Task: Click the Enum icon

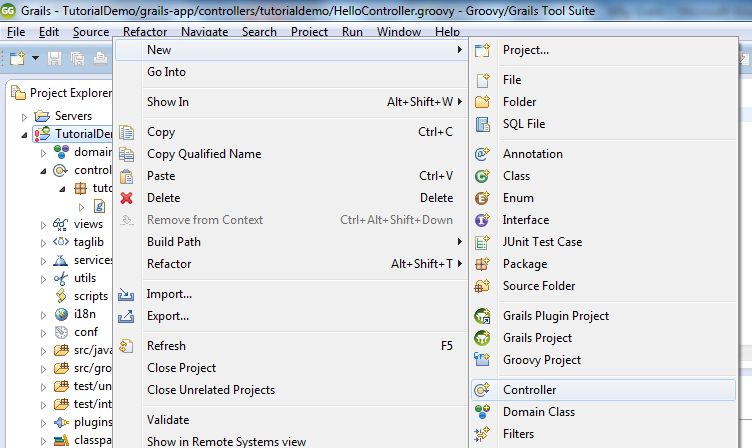Action: coord(482,198)
